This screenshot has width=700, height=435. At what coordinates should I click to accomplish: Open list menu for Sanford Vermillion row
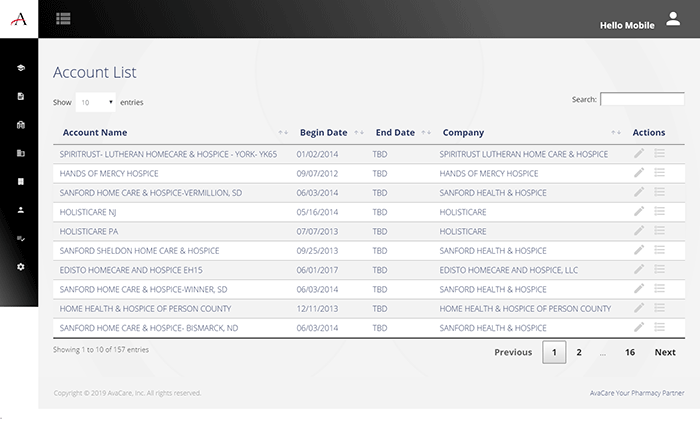click(659, 192)
